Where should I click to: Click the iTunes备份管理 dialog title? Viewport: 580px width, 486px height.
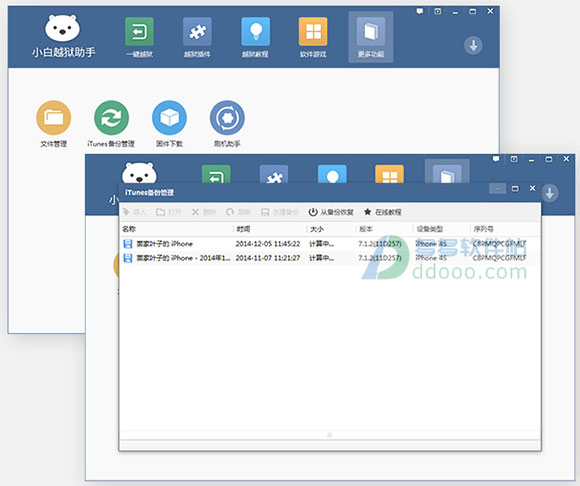pyautogui.click(x=149, y=192)
